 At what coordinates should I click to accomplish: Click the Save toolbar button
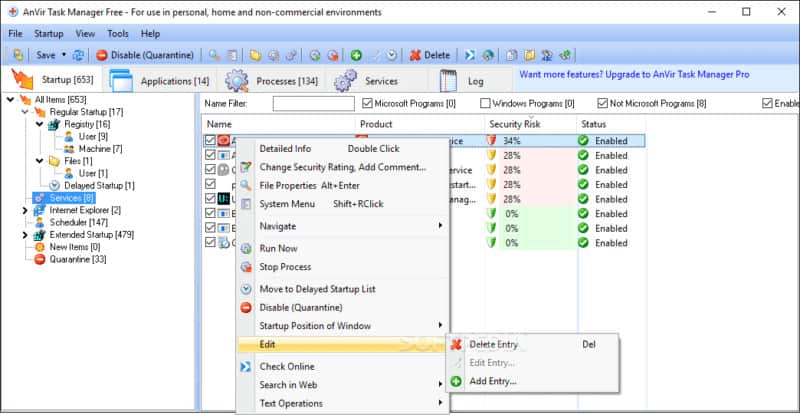[x=45, y=55]
